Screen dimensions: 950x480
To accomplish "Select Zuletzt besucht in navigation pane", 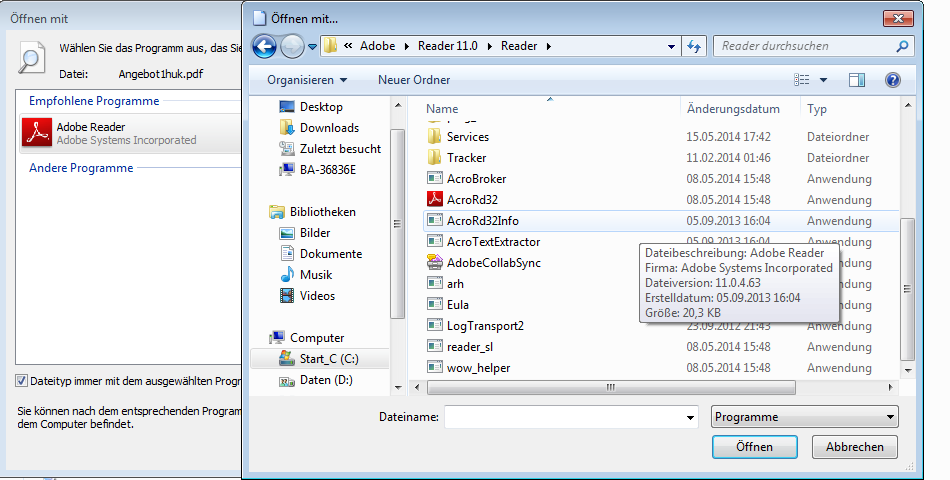I will [x=330, y=148].
